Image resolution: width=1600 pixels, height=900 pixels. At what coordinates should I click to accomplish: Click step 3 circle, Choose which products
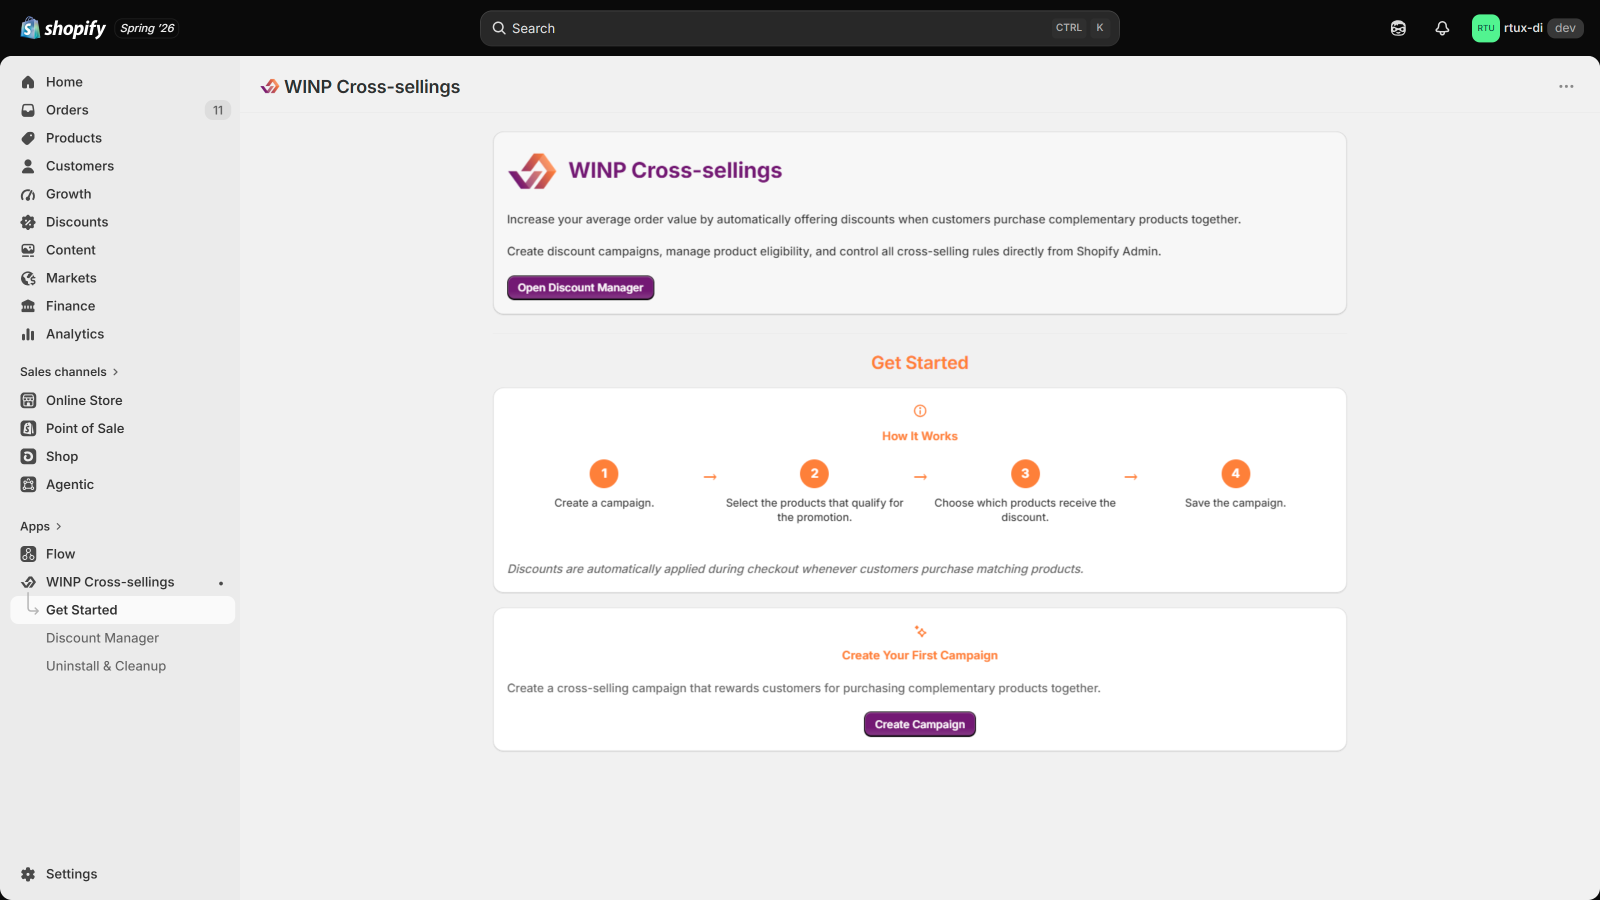1025,474
